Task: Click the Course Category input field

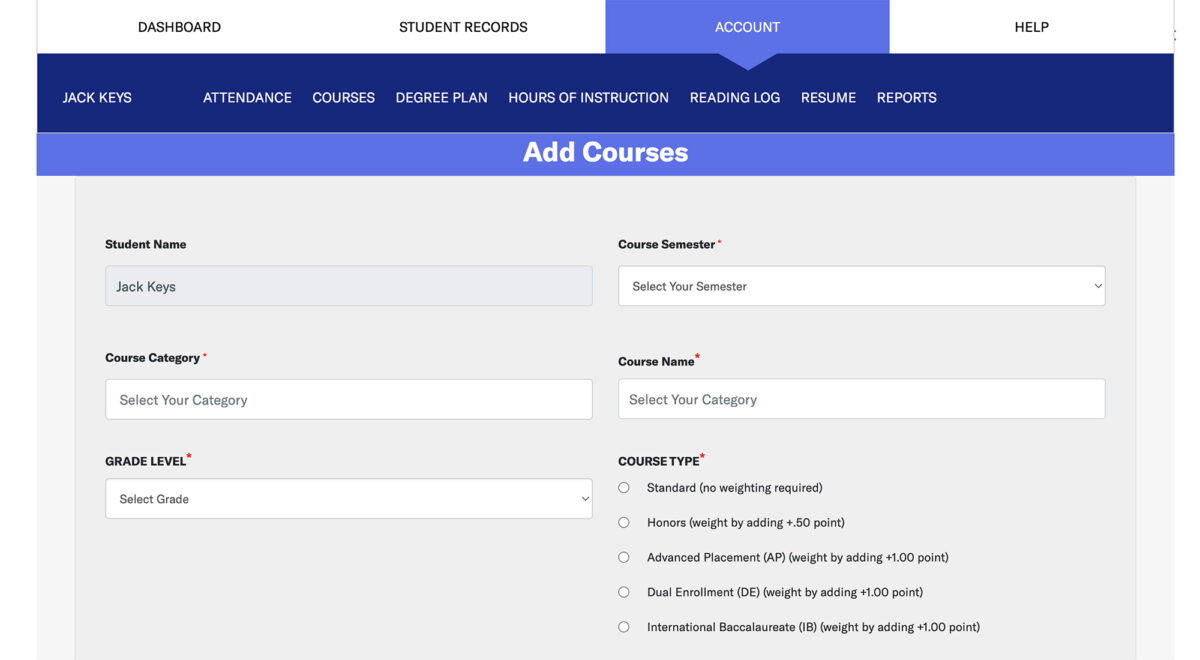Action: coord(348,399)
